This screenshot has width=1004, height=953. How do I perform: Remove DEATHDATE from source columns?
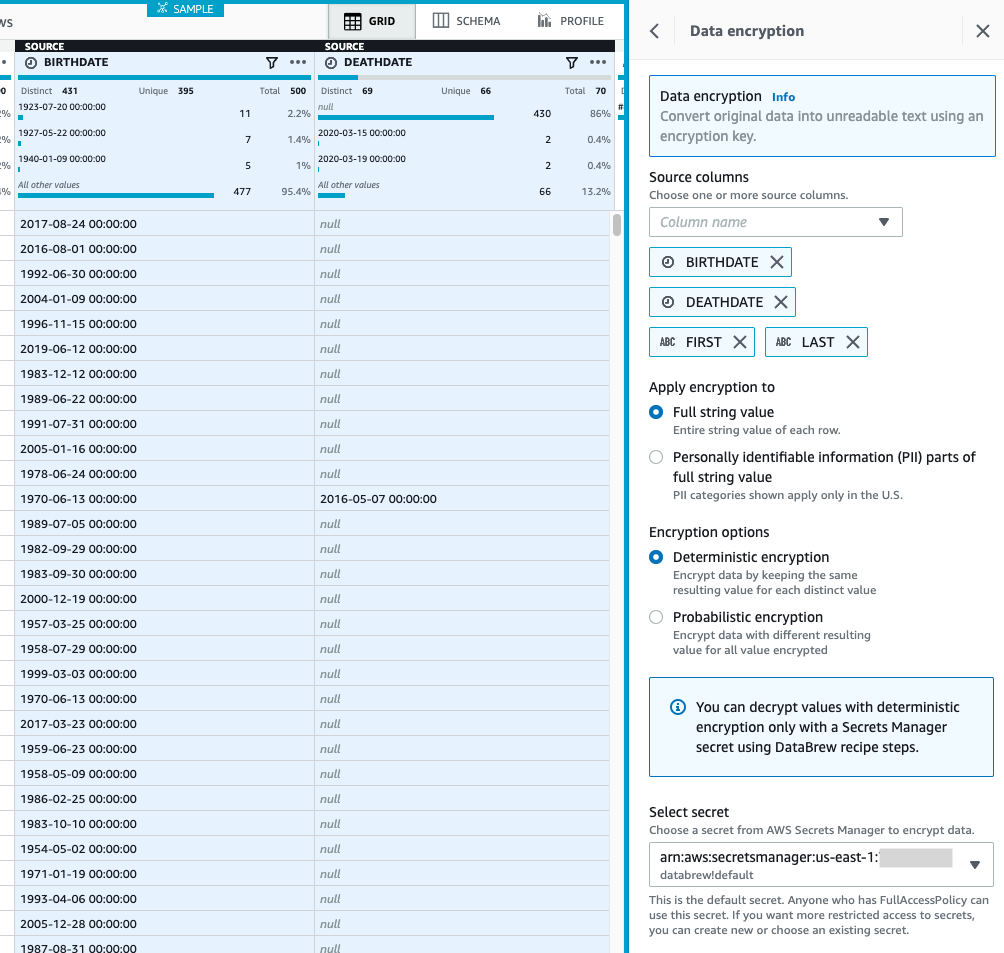[x=781, y=302]
